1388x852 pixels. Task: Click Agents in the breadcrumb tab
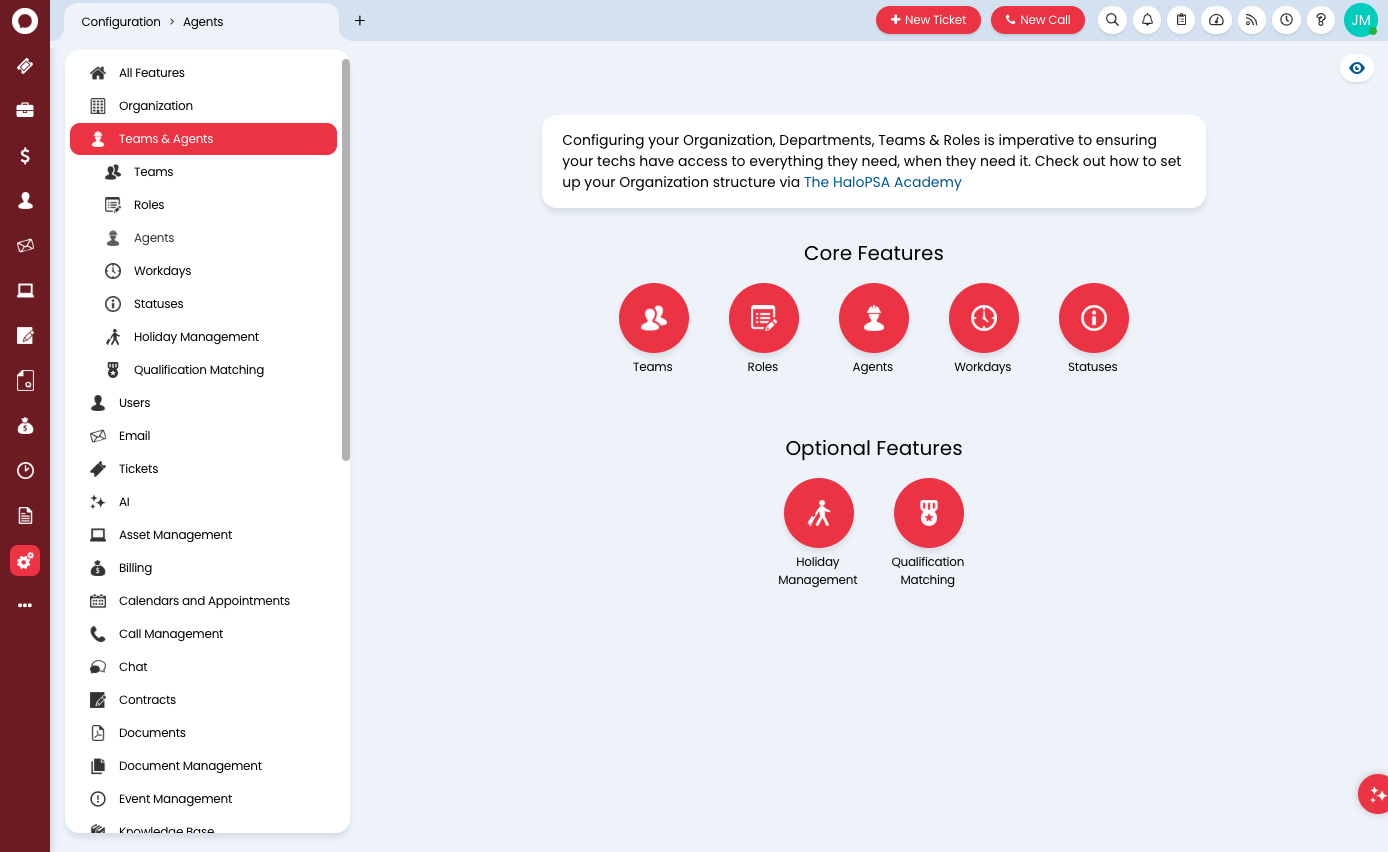coord(203,22)
